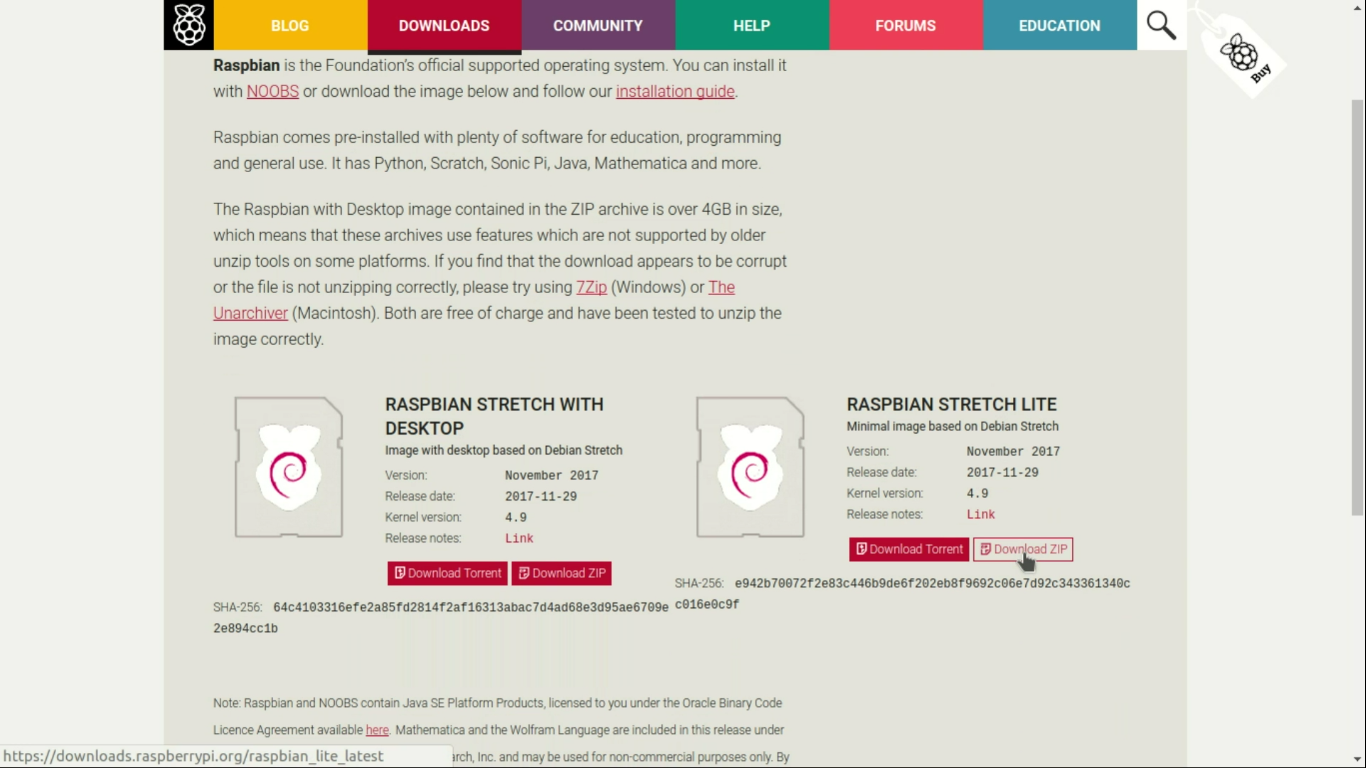Click the Lite SHA-256 hash starting e942b70072

(903, 594)
